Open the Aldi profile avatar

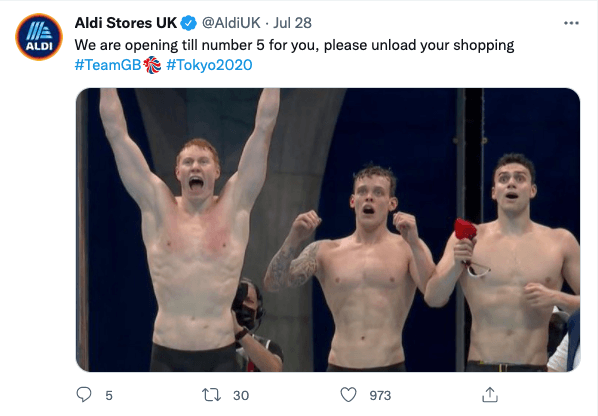(39, 37)
